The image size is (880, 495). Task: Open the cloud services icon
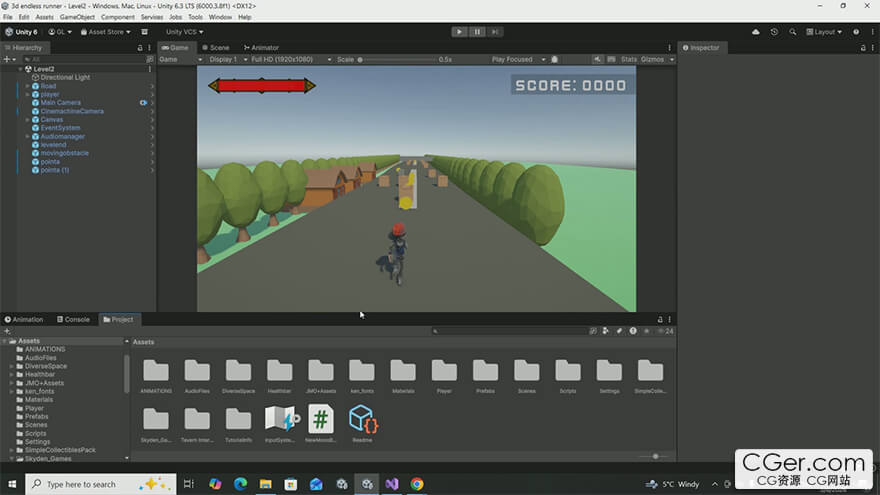[755, 31]
